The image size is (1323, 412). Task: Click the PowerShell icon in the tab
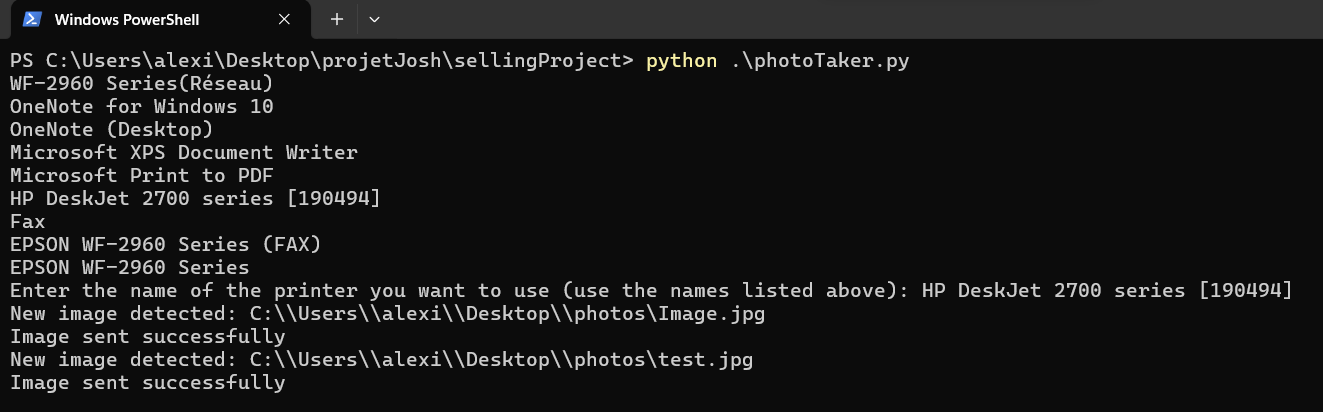coord(32,20)
